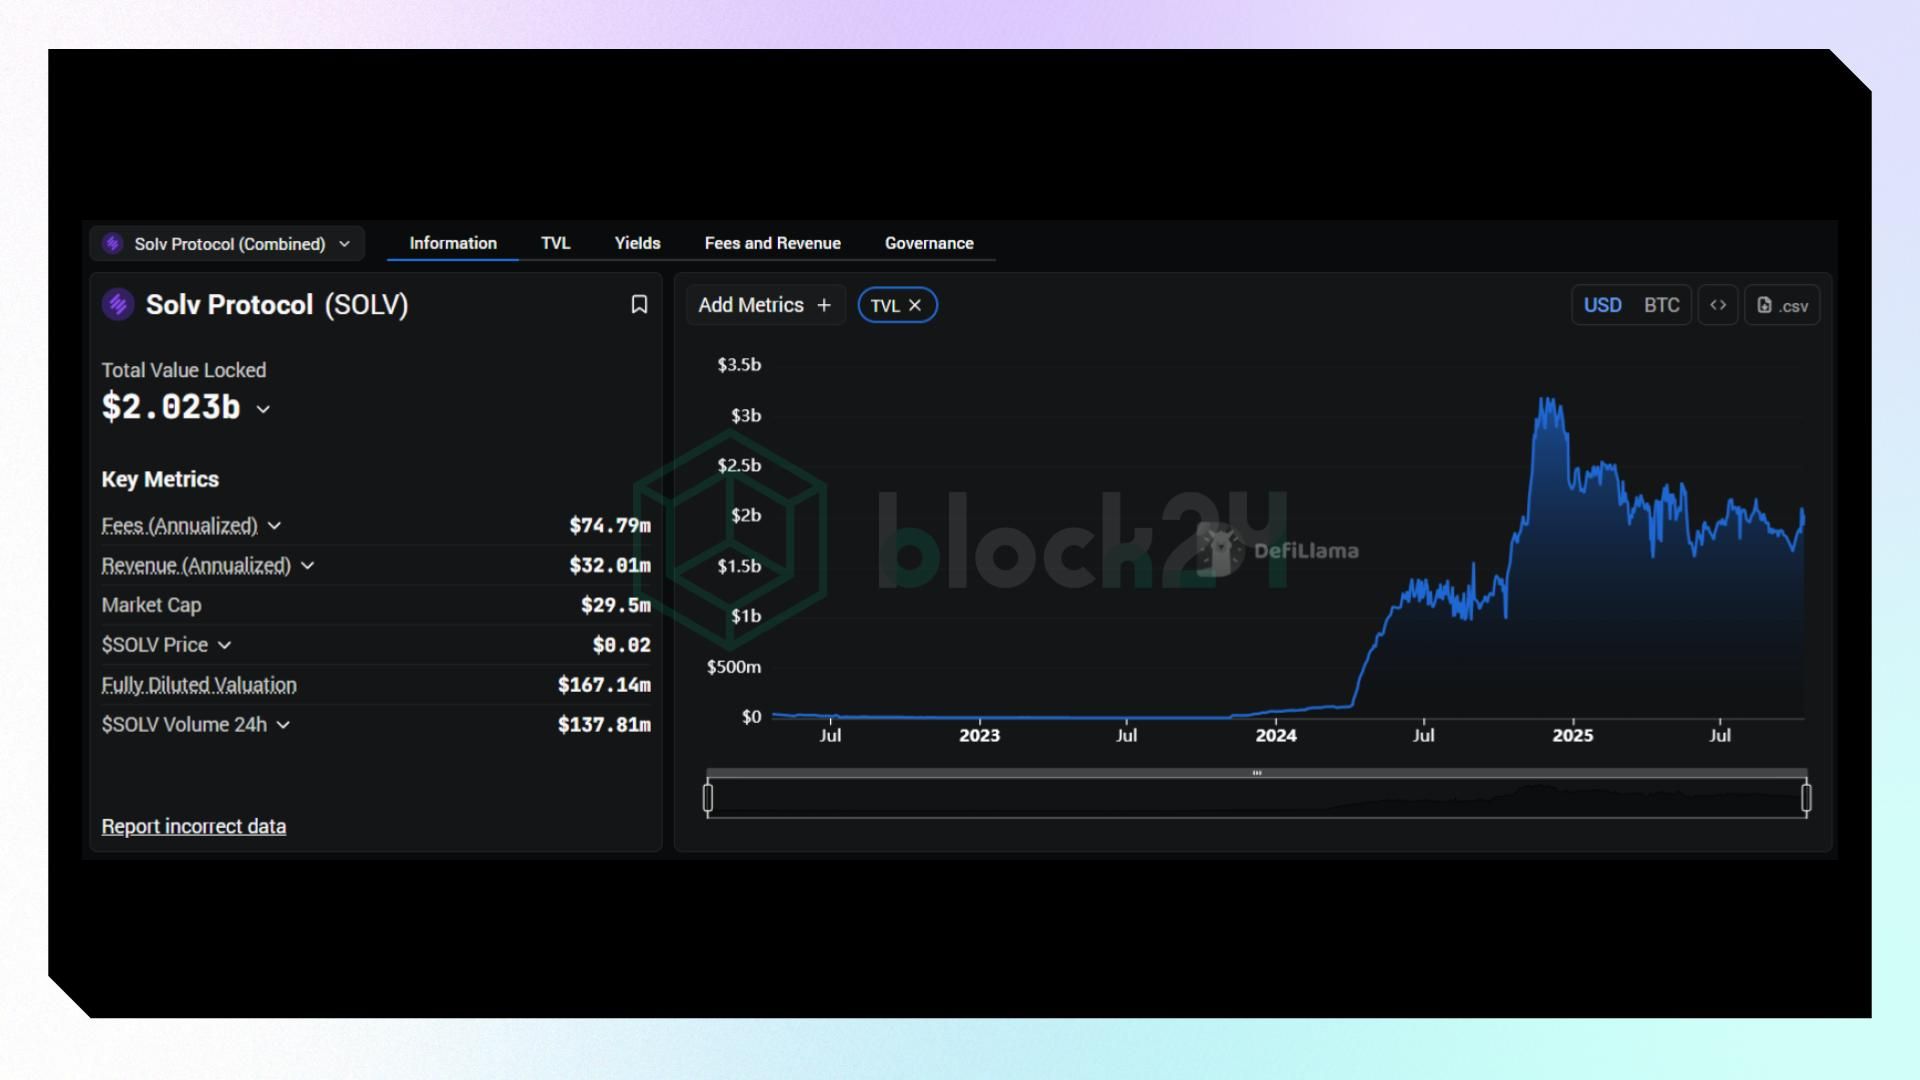
Task: Click the left handle of the time range slider
Action: (x=708, y=798)
